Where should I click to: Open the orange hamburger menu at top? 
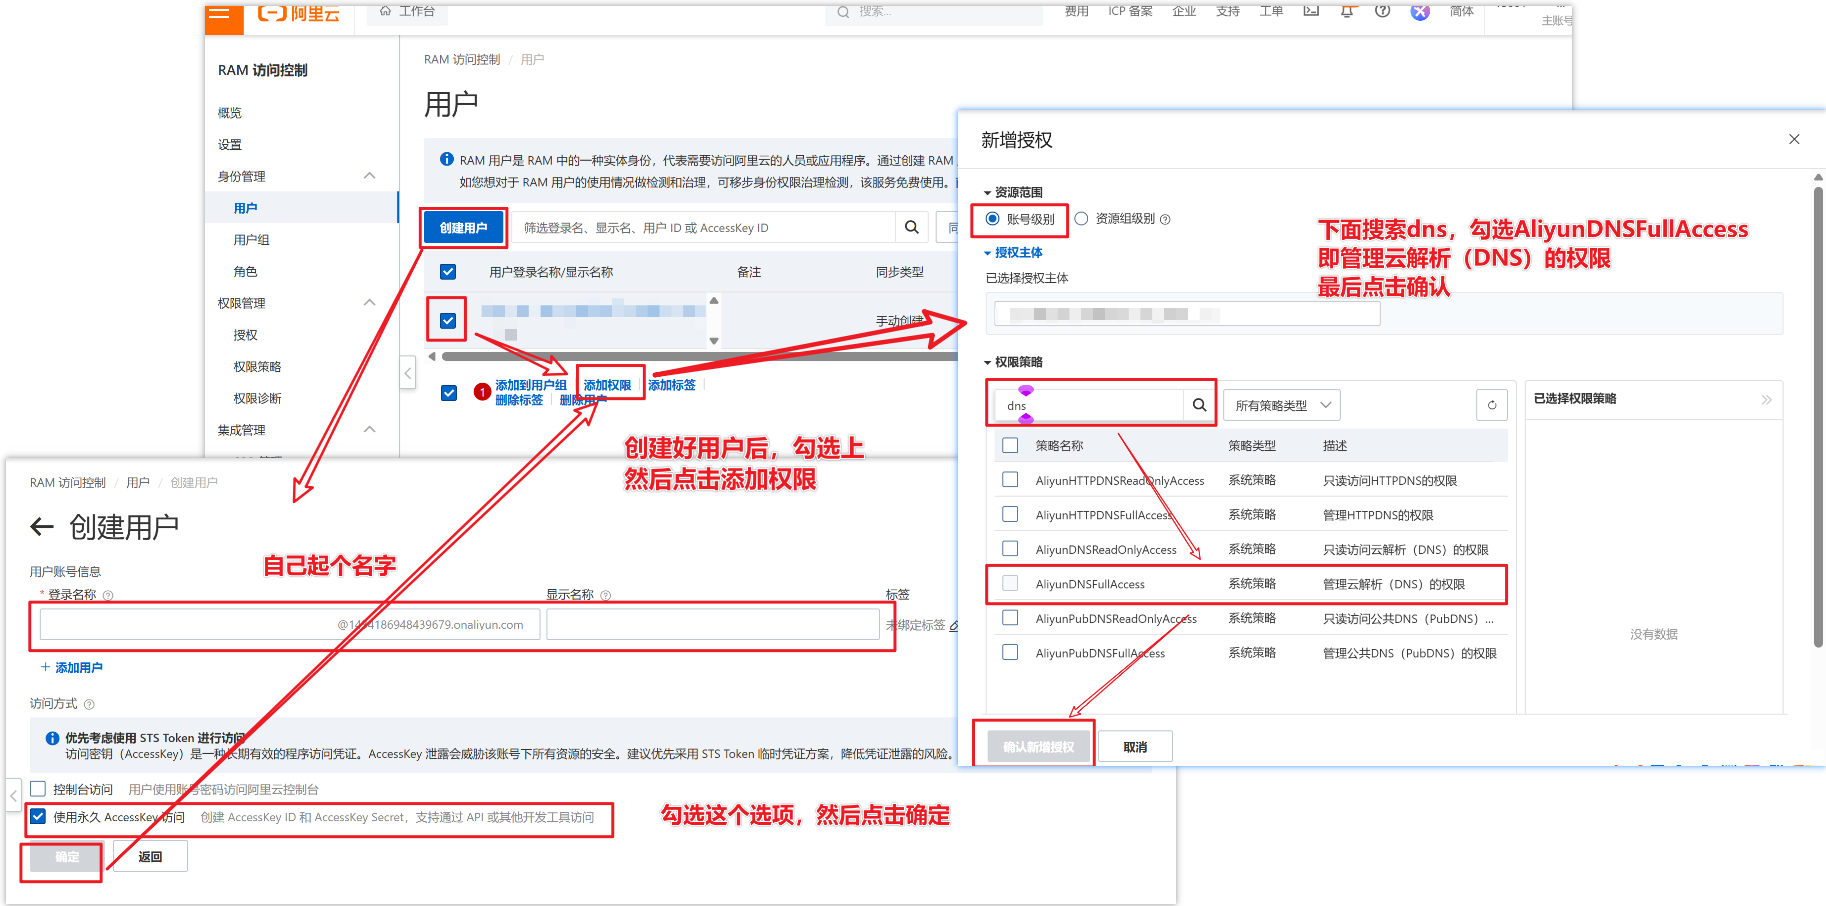[219, 14]
